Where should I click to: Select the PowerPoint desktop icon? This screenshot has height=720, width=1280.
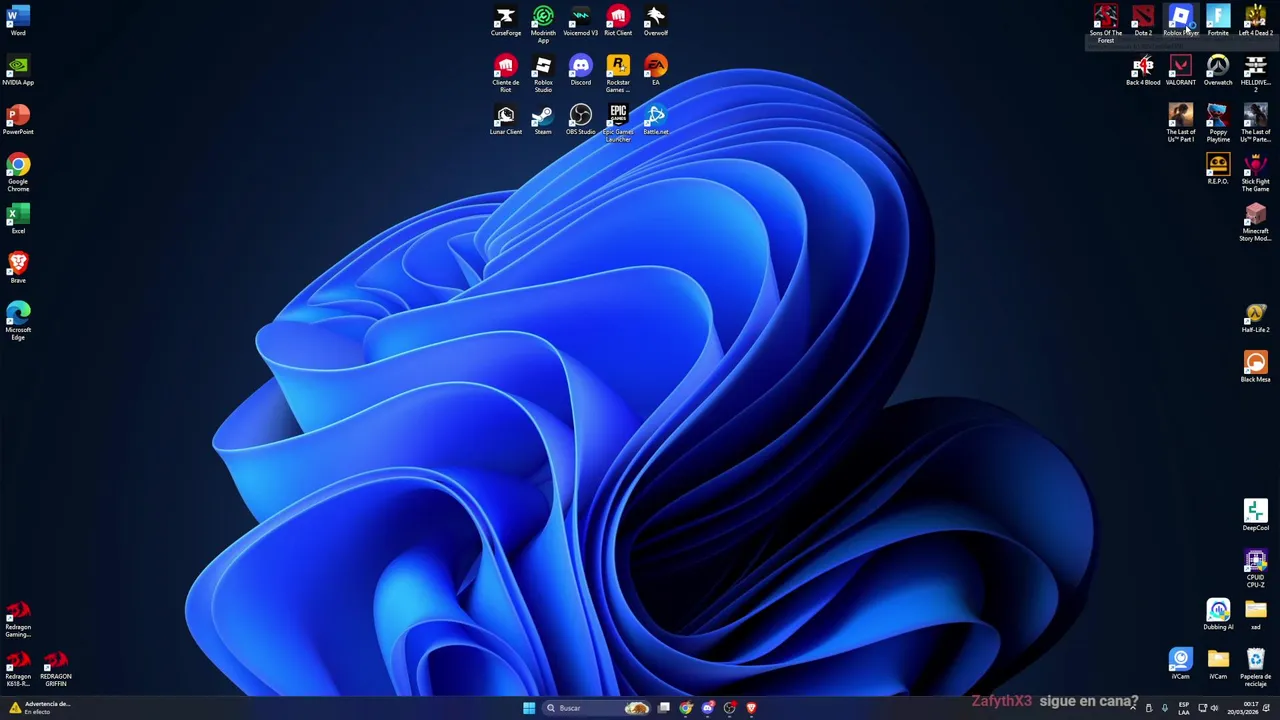[18, 120]
